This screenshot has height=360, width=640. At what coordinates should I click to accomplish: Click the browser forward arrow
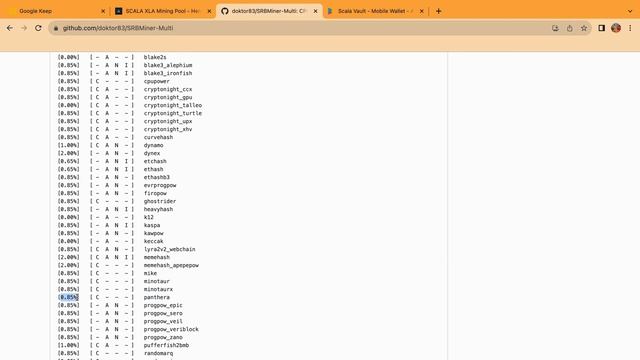click(x=24, y=28)
